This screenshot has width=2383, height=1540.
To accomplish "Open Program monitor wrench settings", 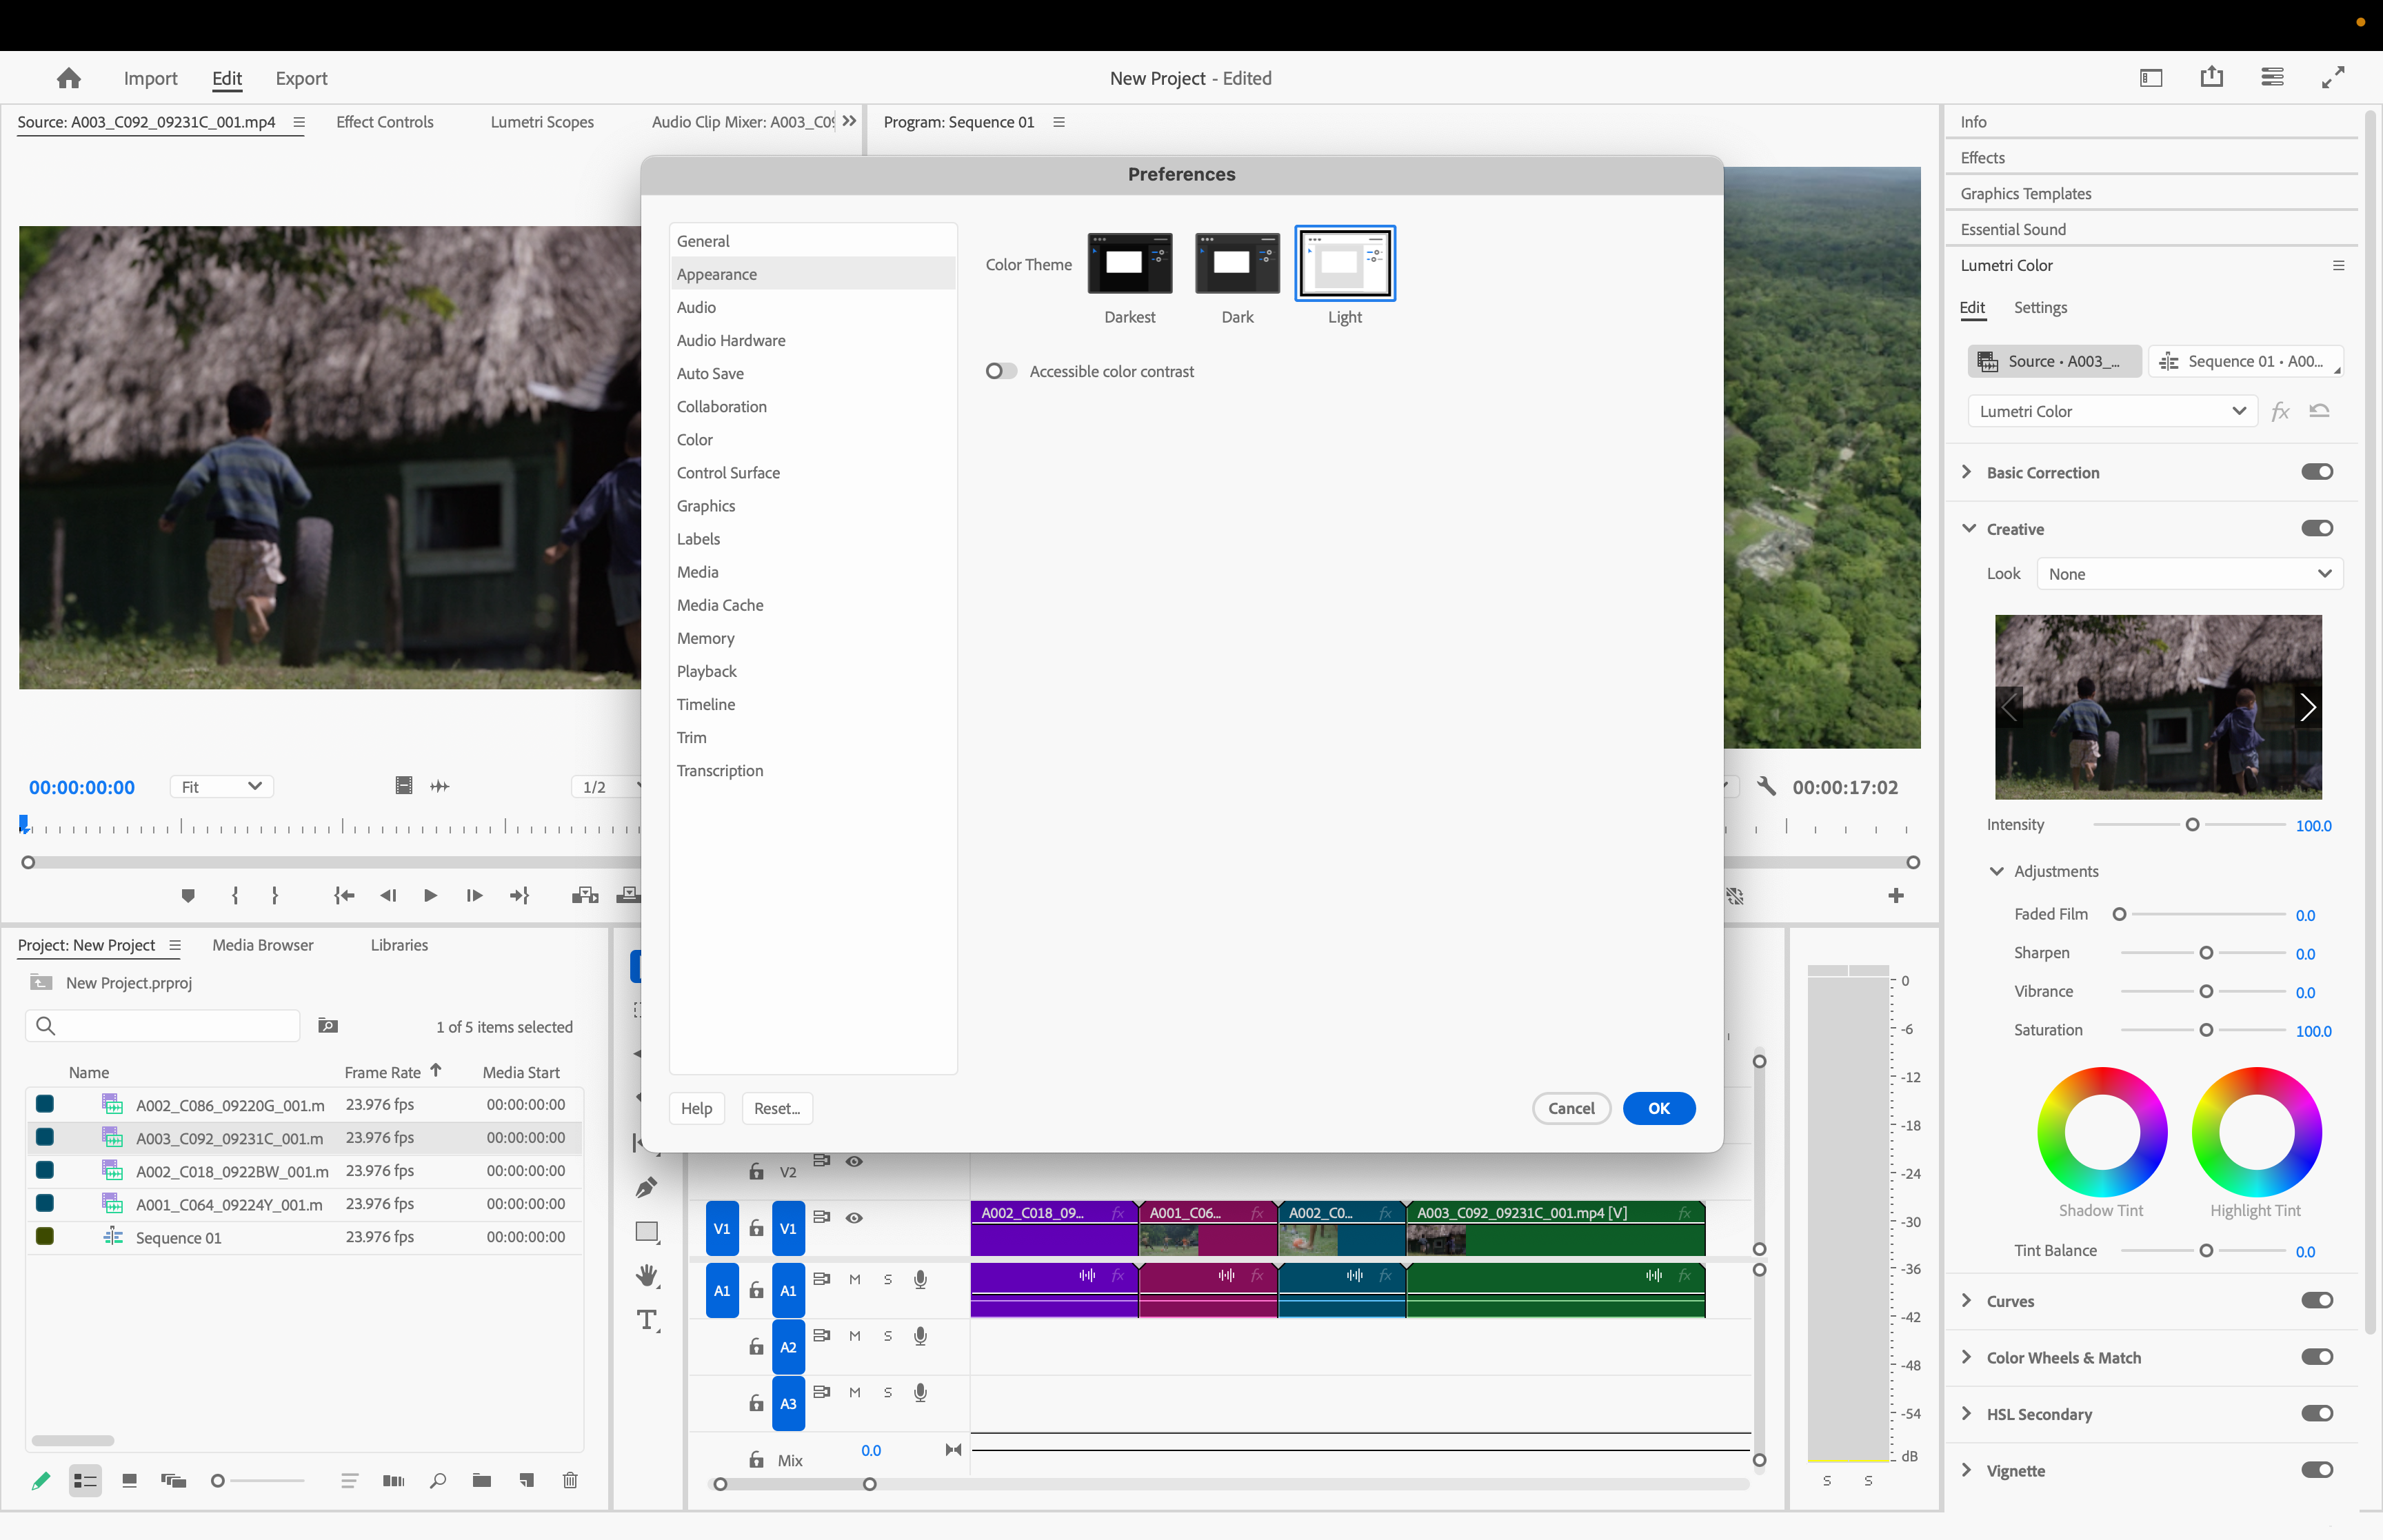I will [1766, 786].
